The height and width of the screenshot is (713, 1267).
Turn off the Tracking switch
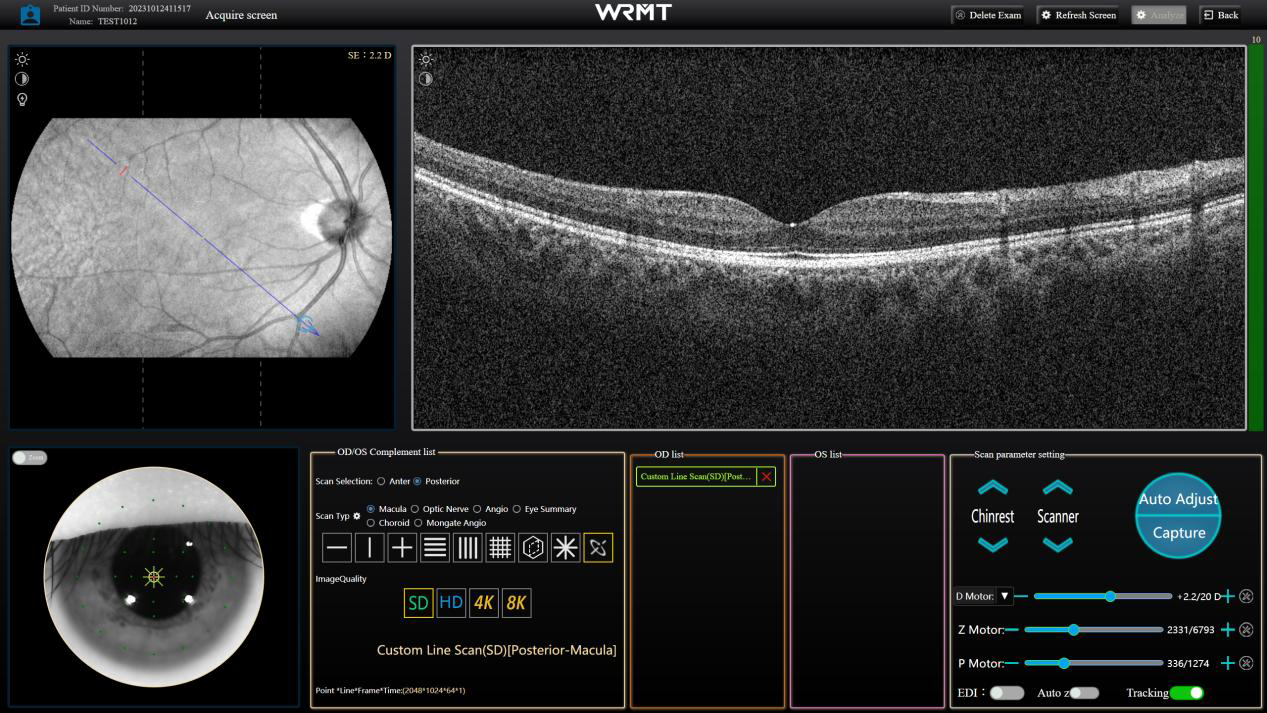click(1186, 693)
